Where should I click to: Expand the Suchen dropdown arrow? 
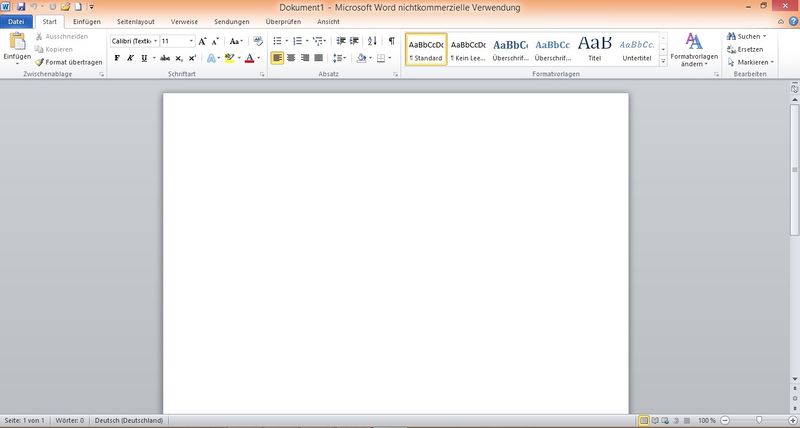[765, 36]
